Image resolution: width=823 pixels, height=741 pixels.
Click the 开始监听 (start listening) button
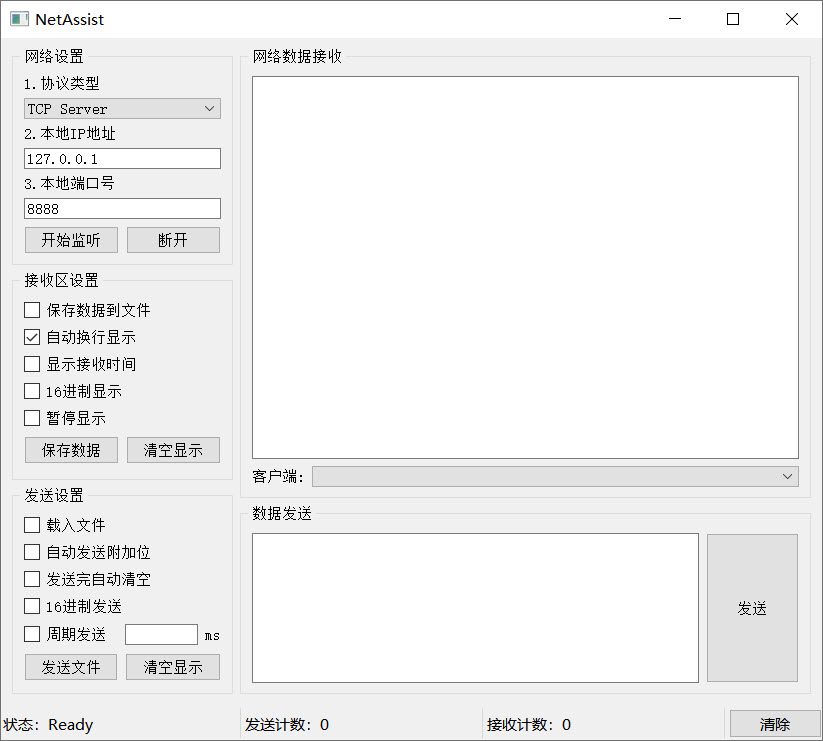pos(71,240)
